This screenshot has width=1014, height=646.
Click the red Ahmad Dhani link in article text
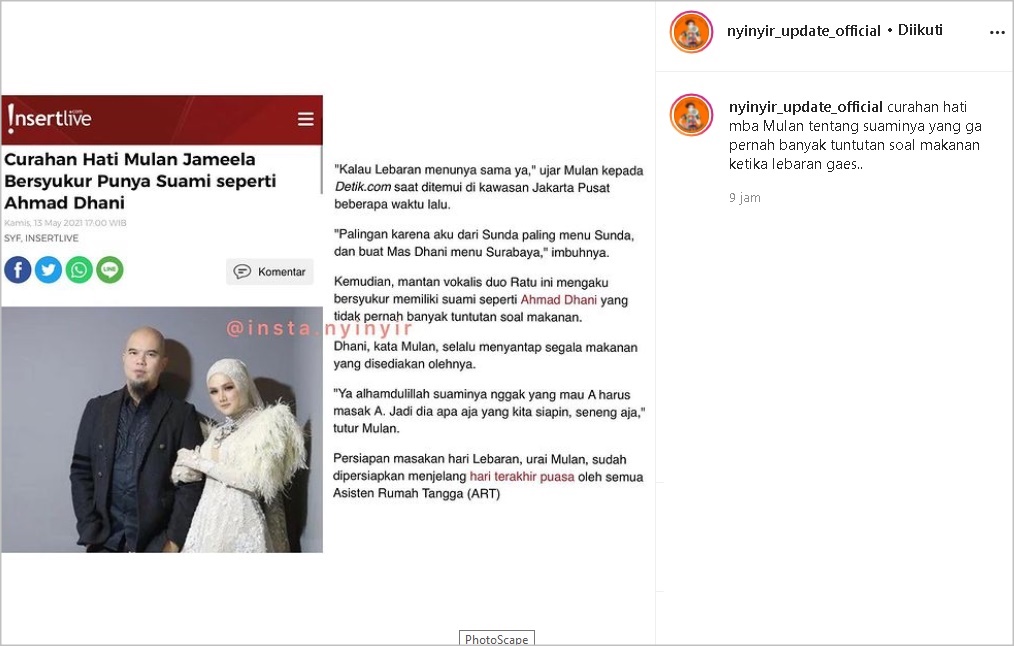point(559,299)
